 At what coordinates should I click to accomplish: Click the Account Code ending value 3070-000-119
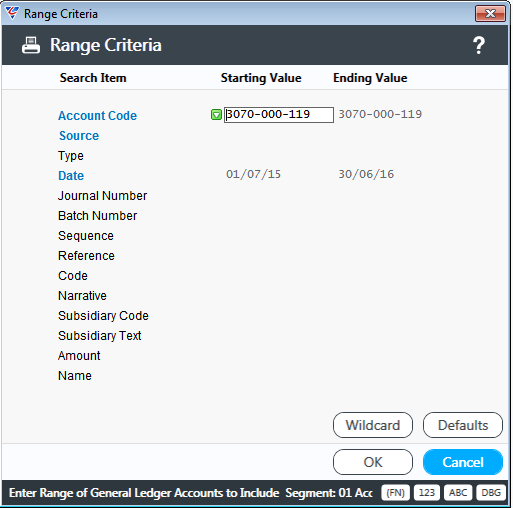[x=380, y=114]
